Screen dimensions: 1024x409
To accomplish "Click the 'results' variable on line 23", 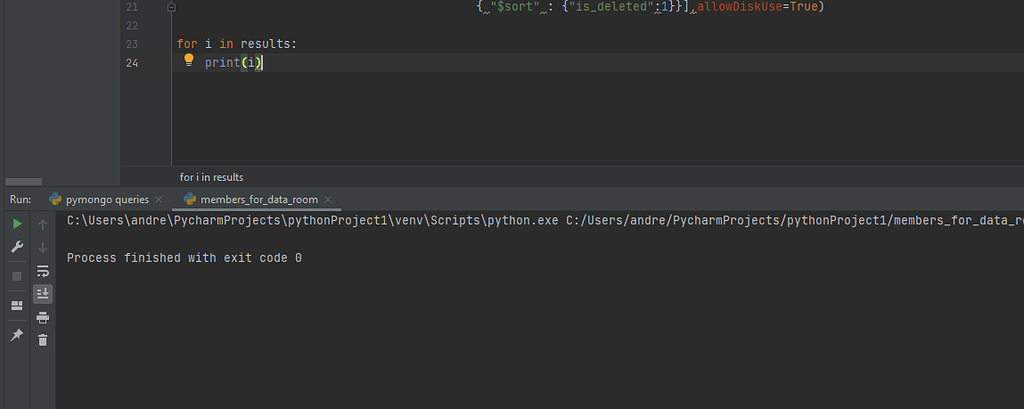I will coord(265,44).
